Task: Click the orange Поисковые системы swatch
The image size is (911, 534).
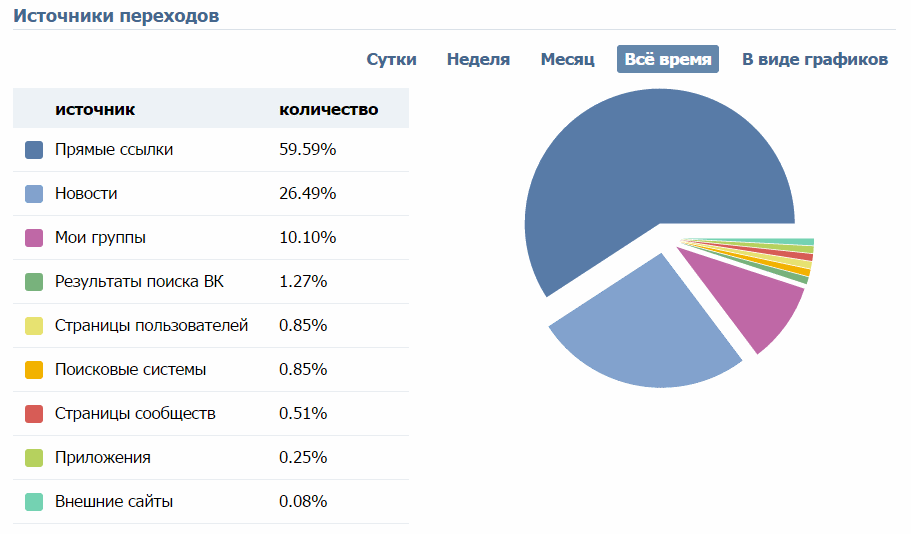Action: coord(34,370)
